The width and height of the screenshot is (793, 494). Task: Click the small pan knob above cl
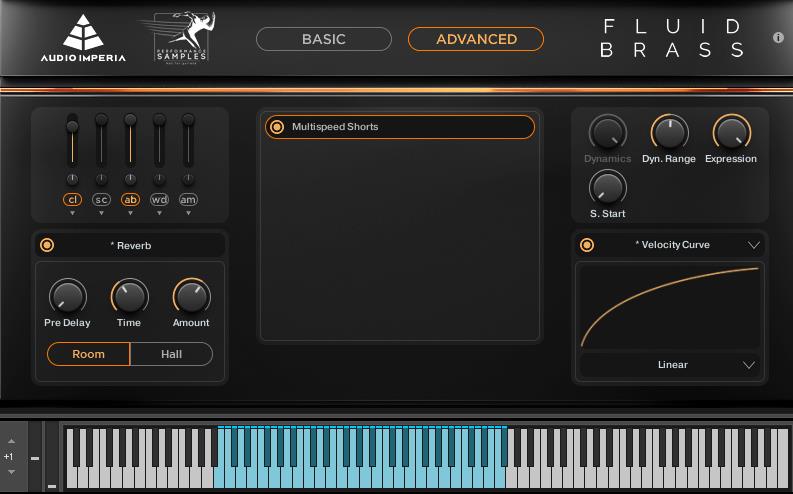(x=72, y=179)
